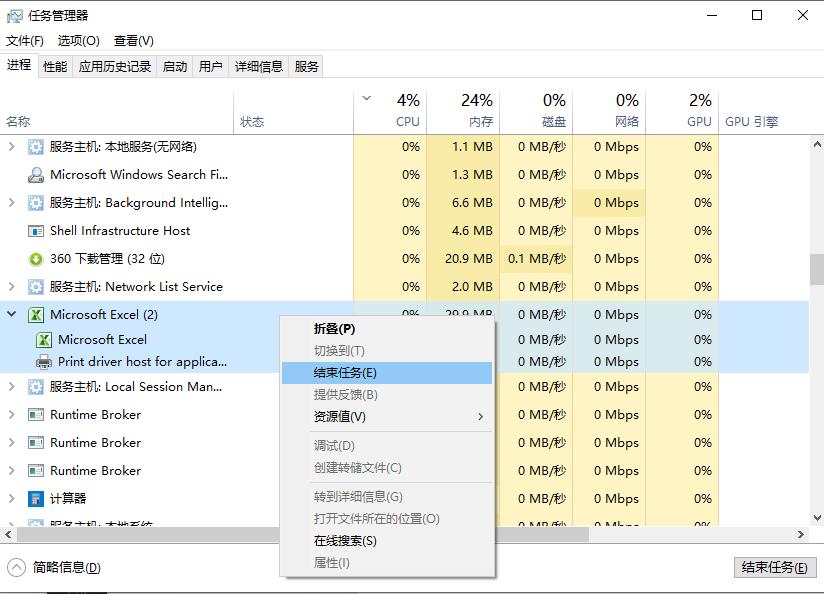Switch to the 详细信息 tab

(x=259, y=66)
